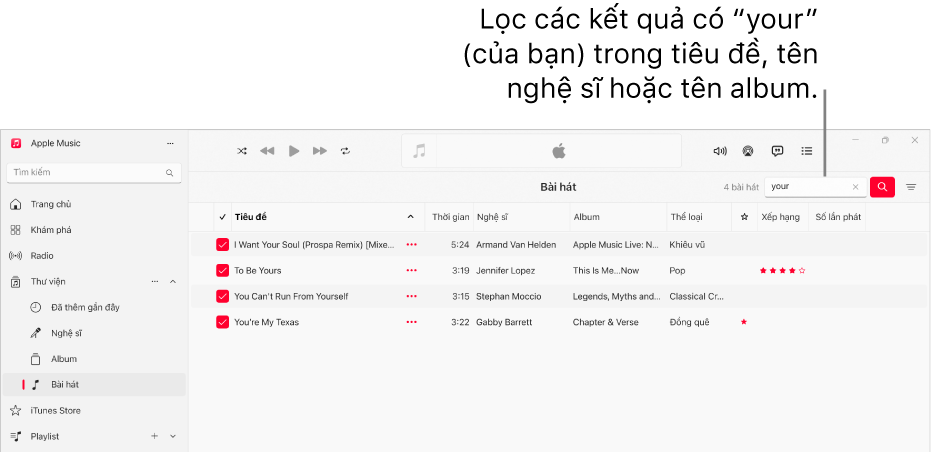Image resolution: width=934 pixels, height=452 pixels.
Task: Sort by Nghệ sĩ column
Action: (492, 217)
